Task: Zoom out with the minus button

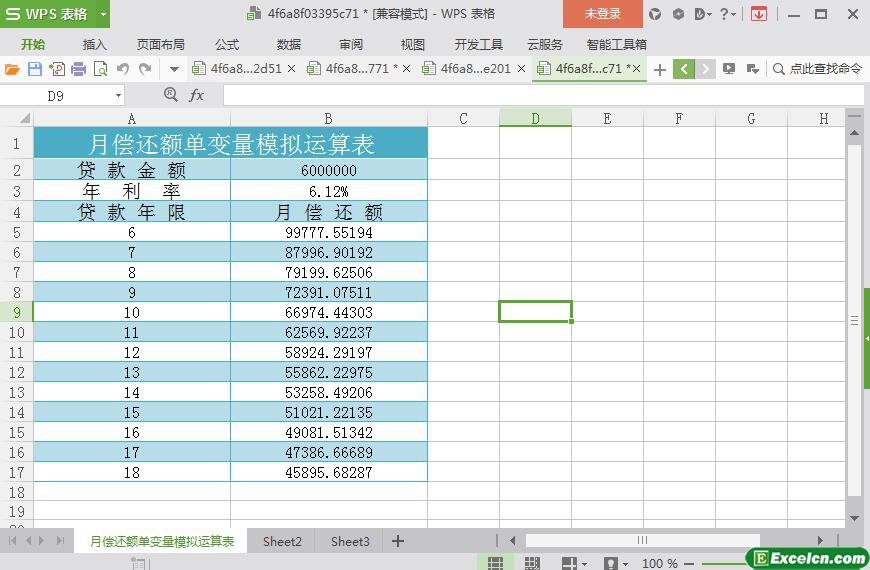Action: pyautogui.click(x=690, y=563)
